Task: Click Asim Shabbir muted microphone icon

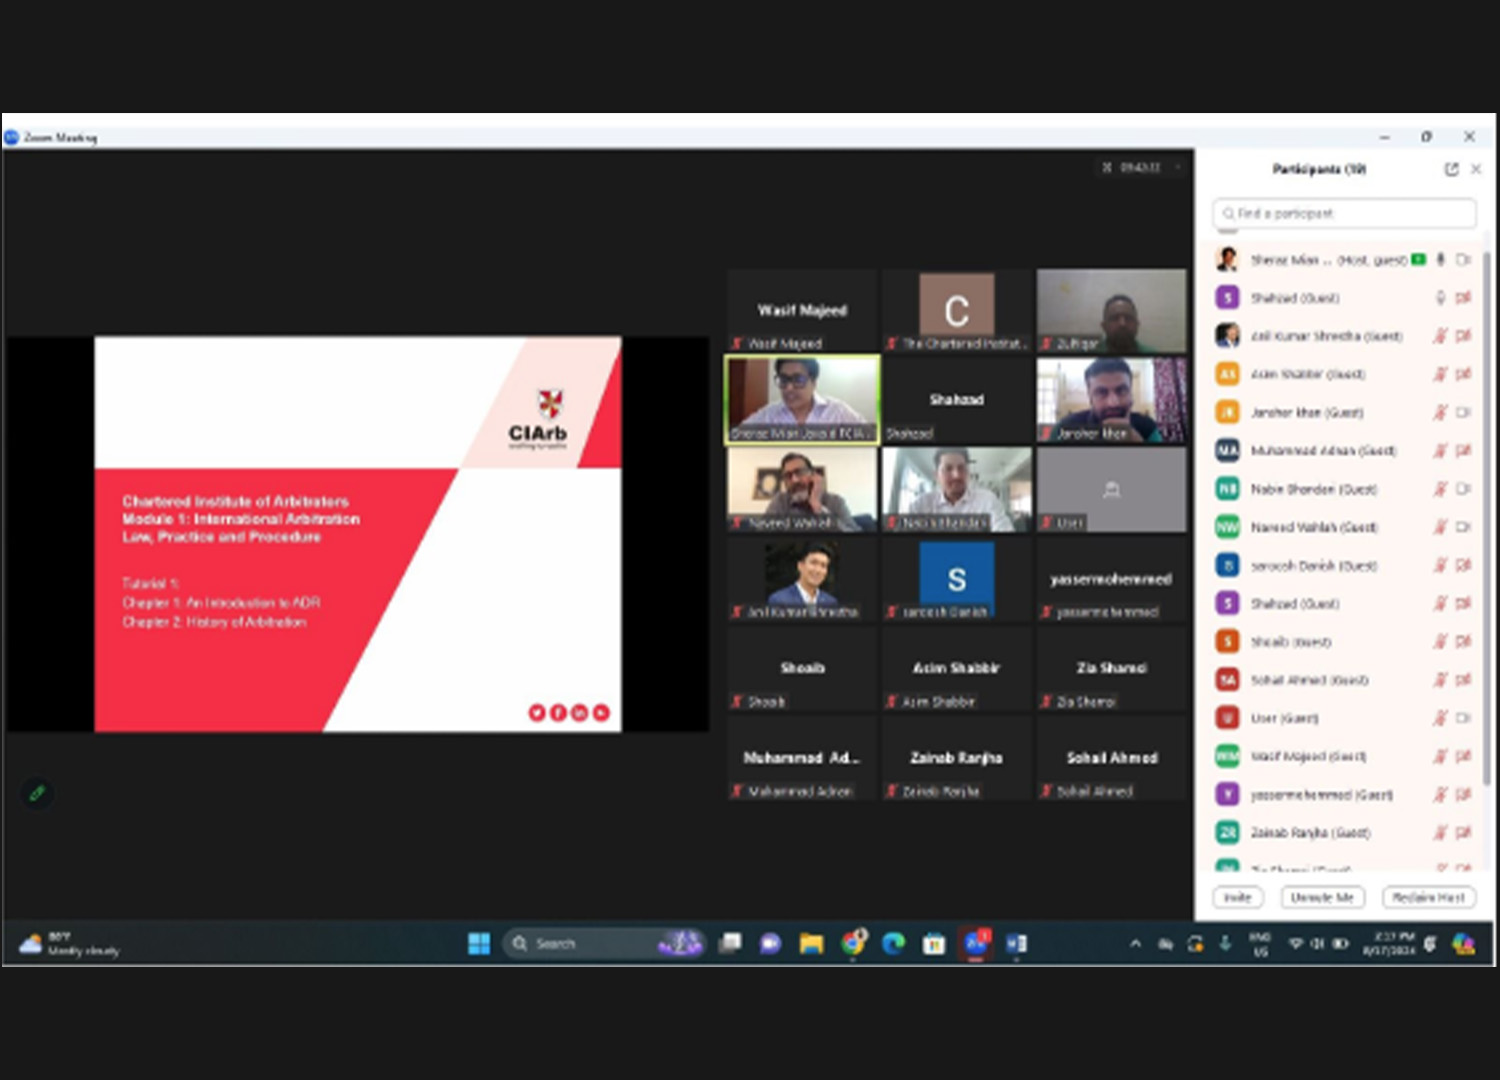Action: click(1440, 374)
